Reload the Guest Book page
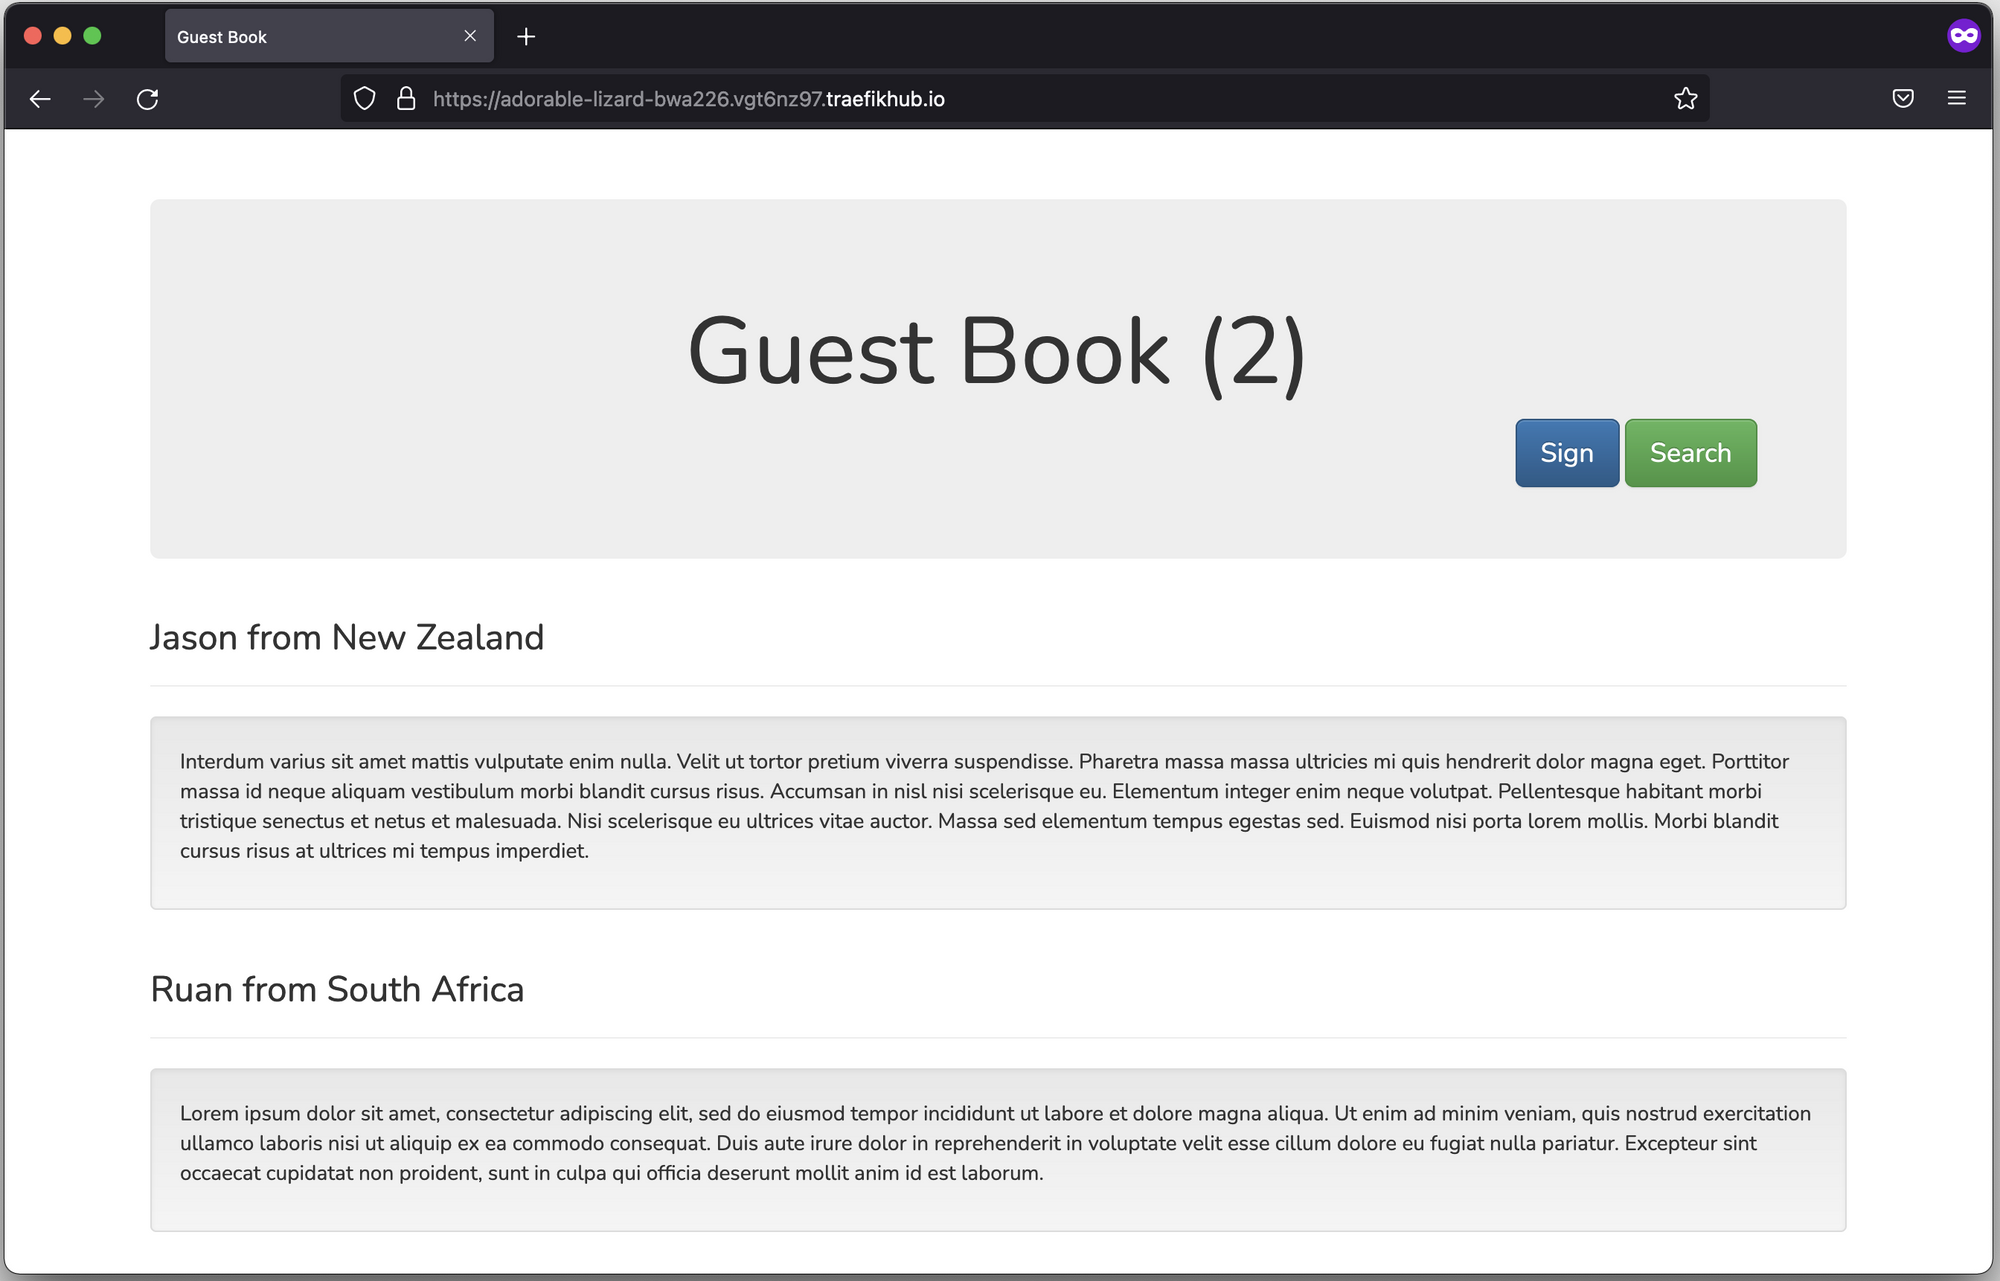Screen dimensions: 2000x1281 tap(147, 99)
